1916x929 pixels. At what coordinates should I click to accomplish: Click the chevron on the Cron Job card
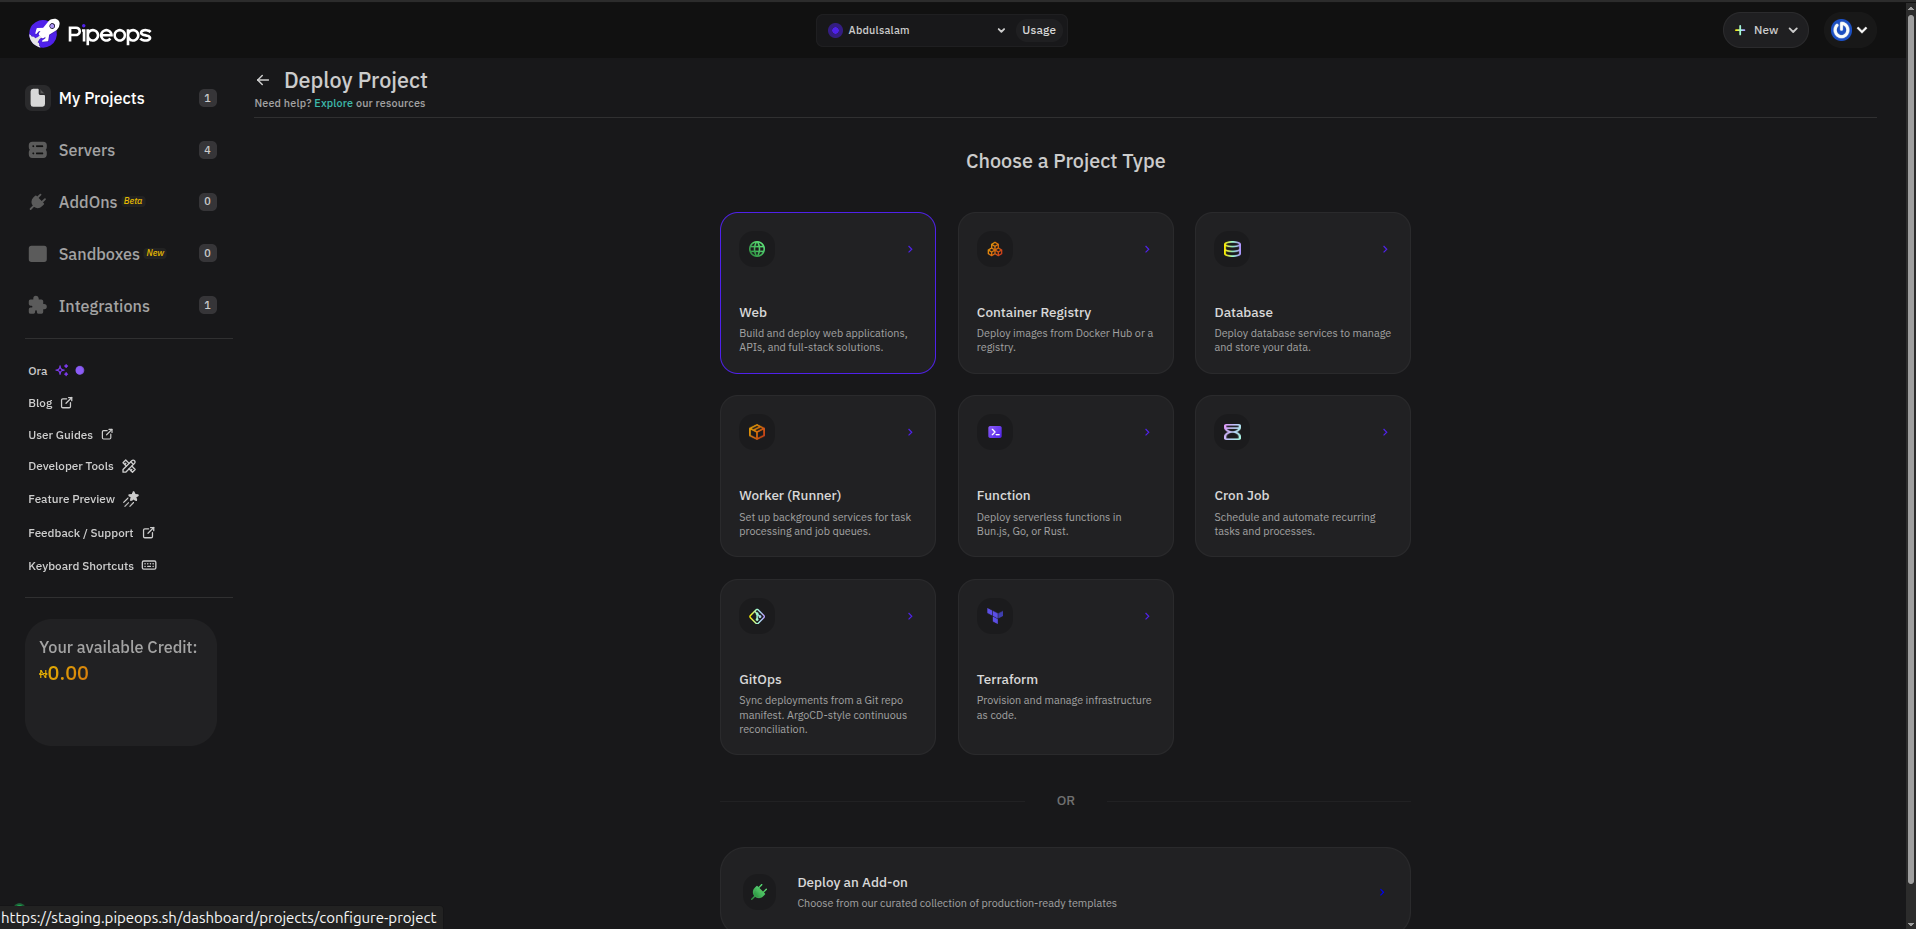coord(1385,432)
